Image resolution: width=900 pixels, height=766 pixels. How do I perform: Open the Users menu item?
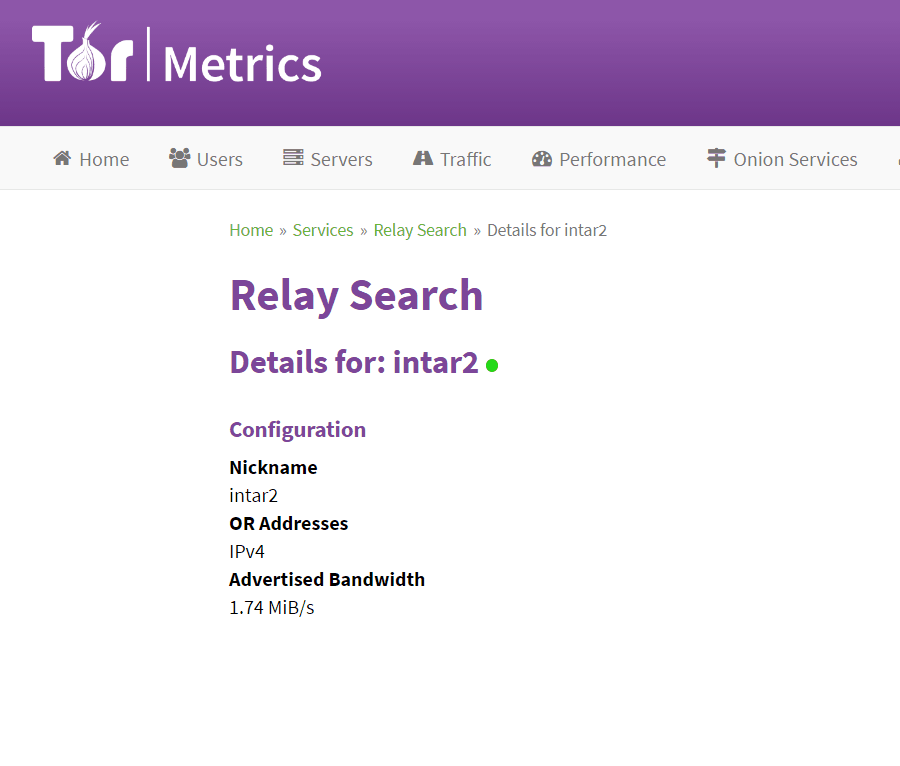(x=206, y=159)
